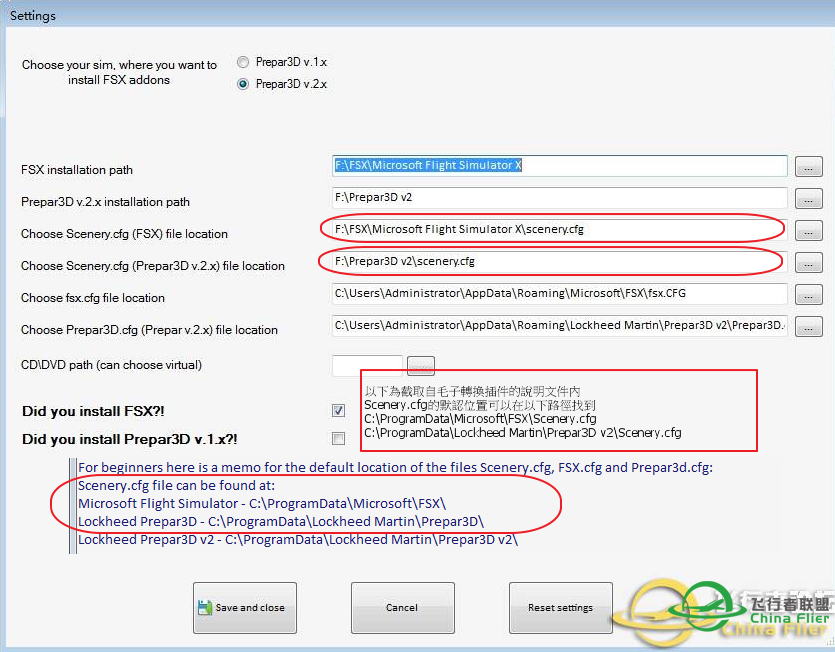Browse for Prepar3D.cfg file location

808,327
